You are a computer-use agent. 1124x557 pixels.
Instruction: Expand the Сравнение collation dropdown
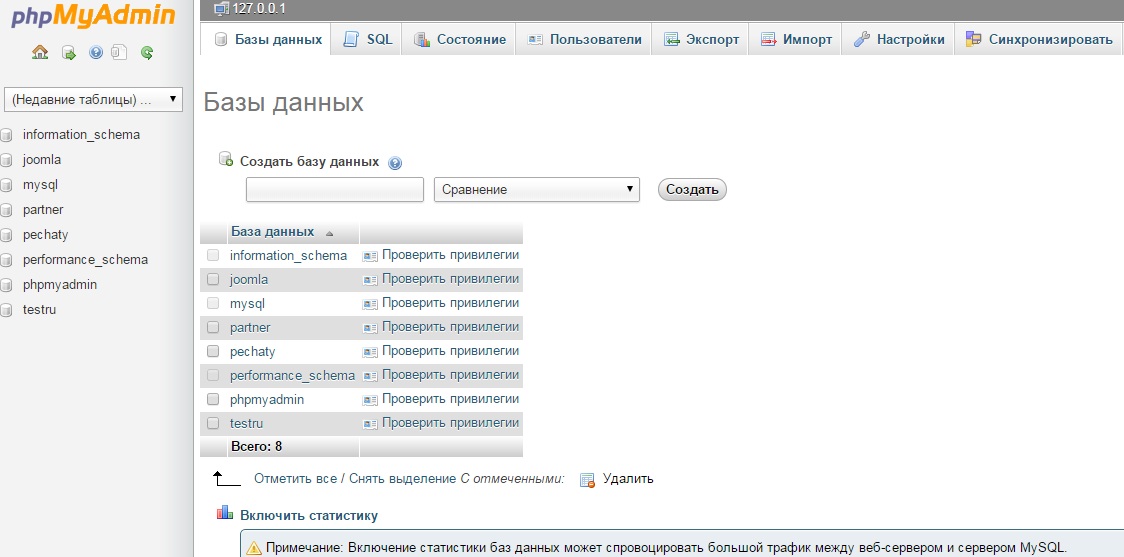click(x=536, y=190)
